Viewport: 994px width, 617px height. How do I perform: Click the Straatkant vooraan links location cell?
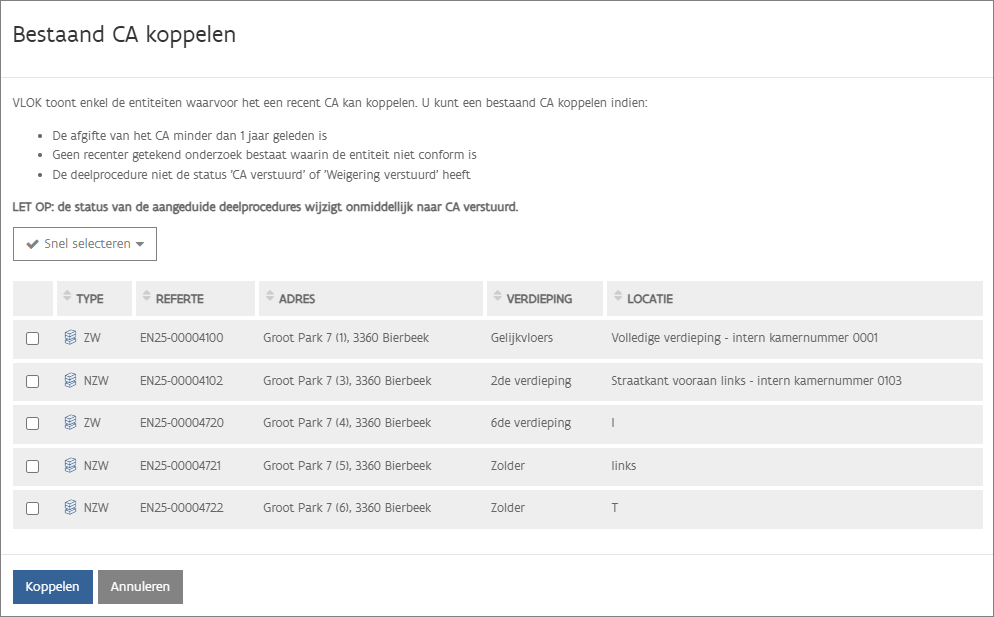pos(756,381)
